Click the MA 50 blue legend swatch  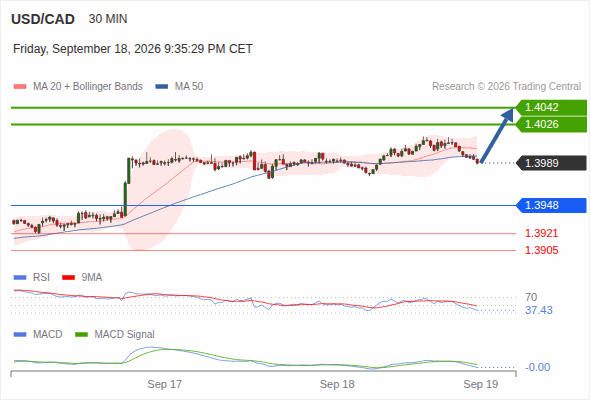tap(162, 87)
